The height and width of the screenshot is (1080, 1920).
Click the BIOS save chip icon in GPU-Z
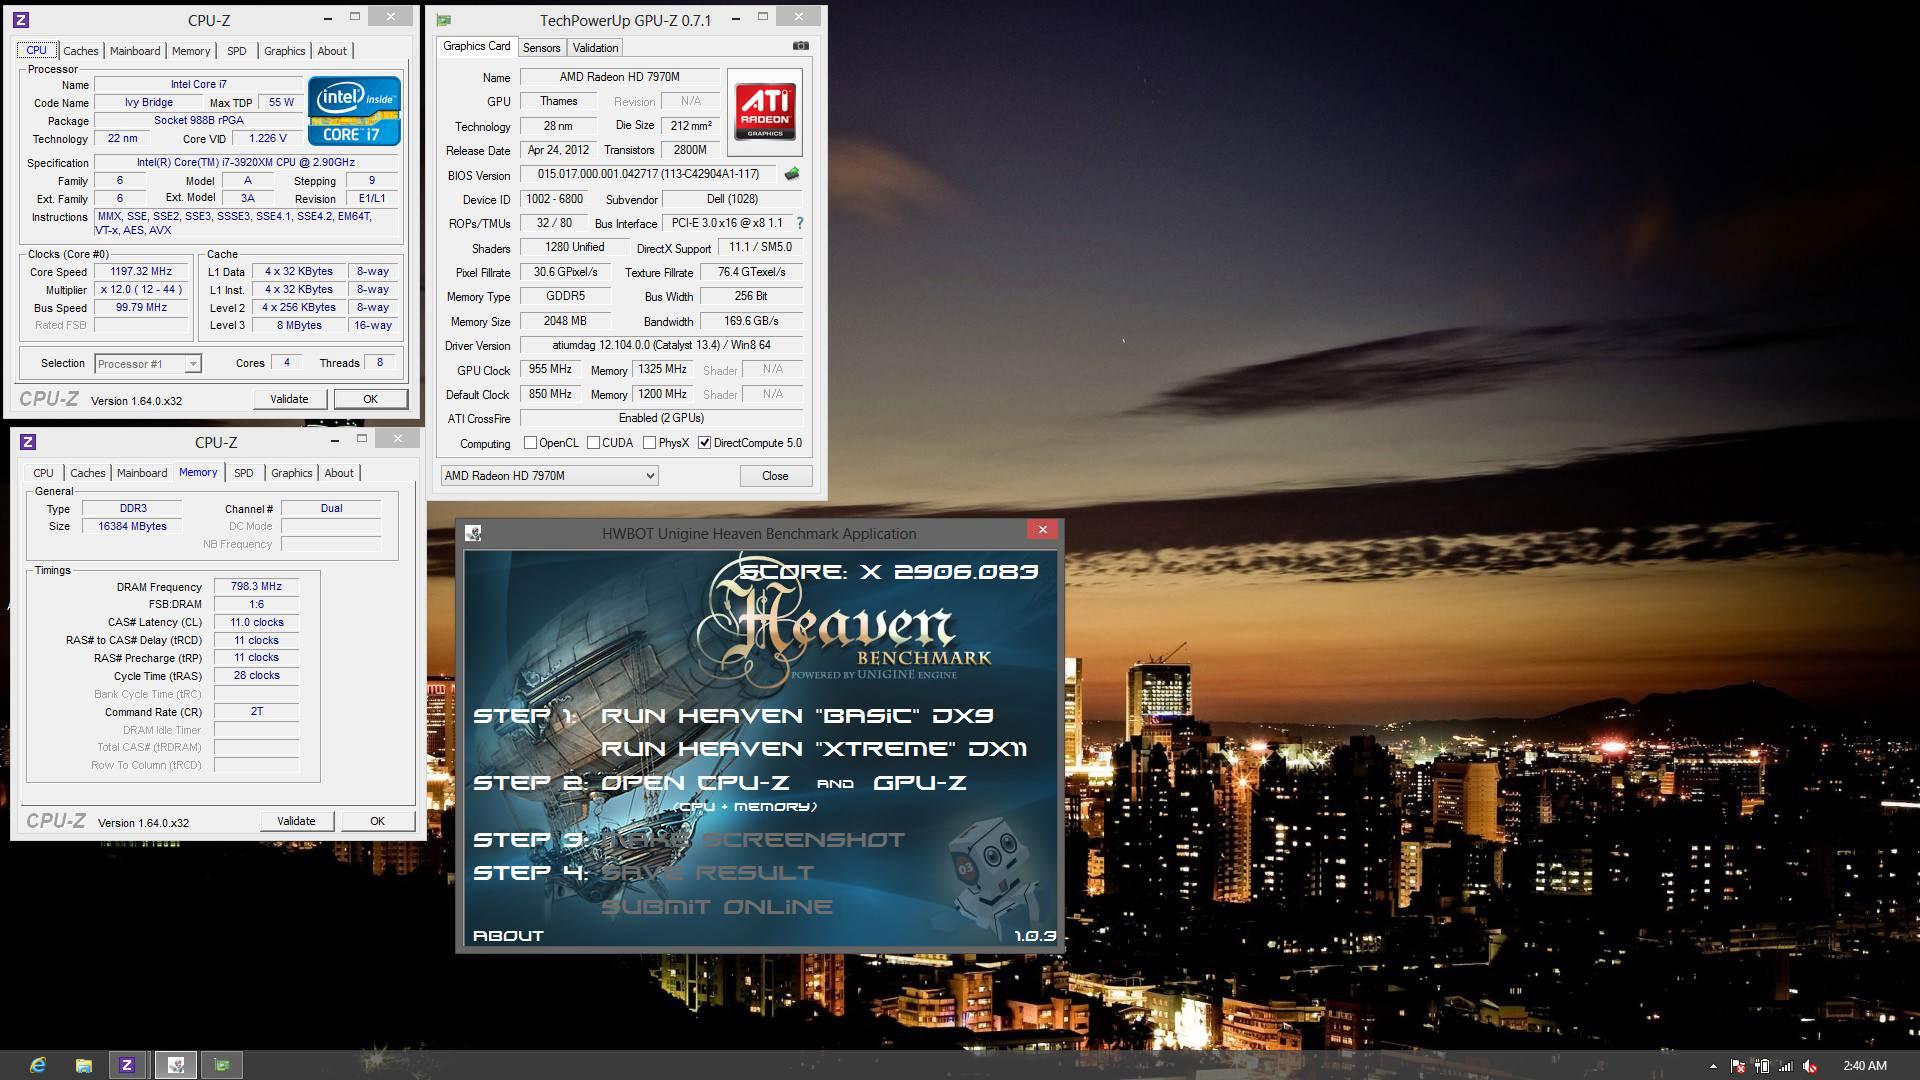click(x=792, y=174)
